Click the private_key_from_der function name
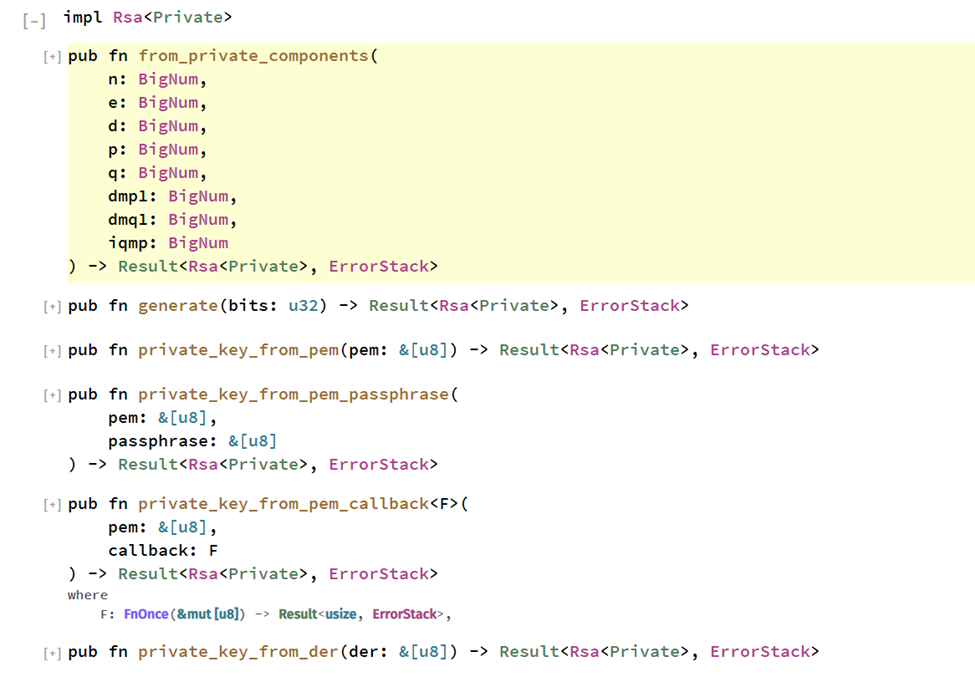 coord(238,651)
